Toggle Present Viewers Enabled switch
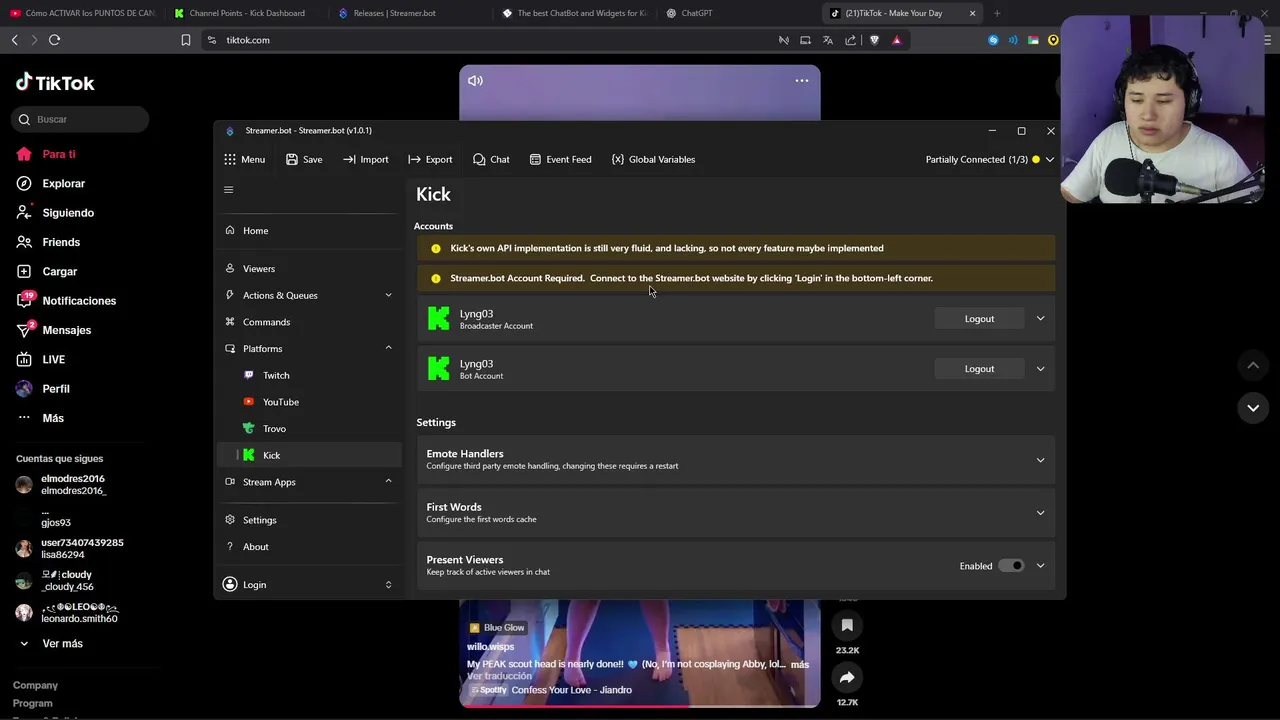Image resolution: width=1280 pixels, height=720 pixels. (x=1012, y=566)
